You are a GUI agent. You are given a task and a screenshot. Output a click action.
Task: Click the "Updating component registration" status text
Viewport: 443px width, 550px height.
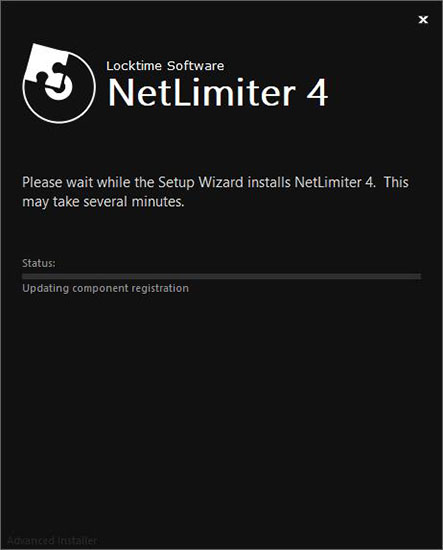106,289
